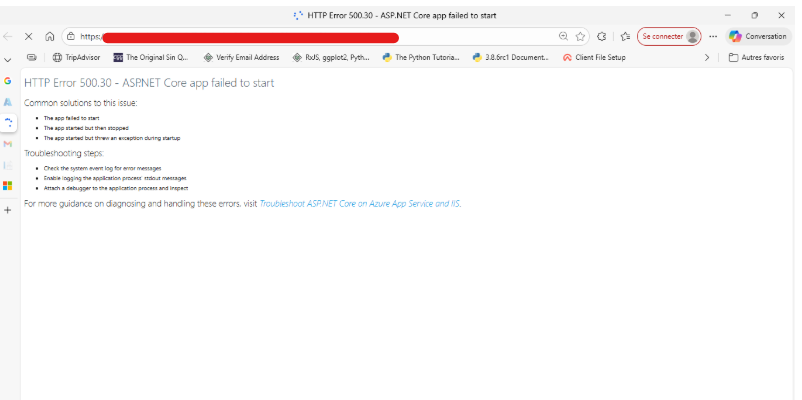802x400 pixels.
Task: Click 'Common solutions to this issue:' text
Action: [81, 103]
